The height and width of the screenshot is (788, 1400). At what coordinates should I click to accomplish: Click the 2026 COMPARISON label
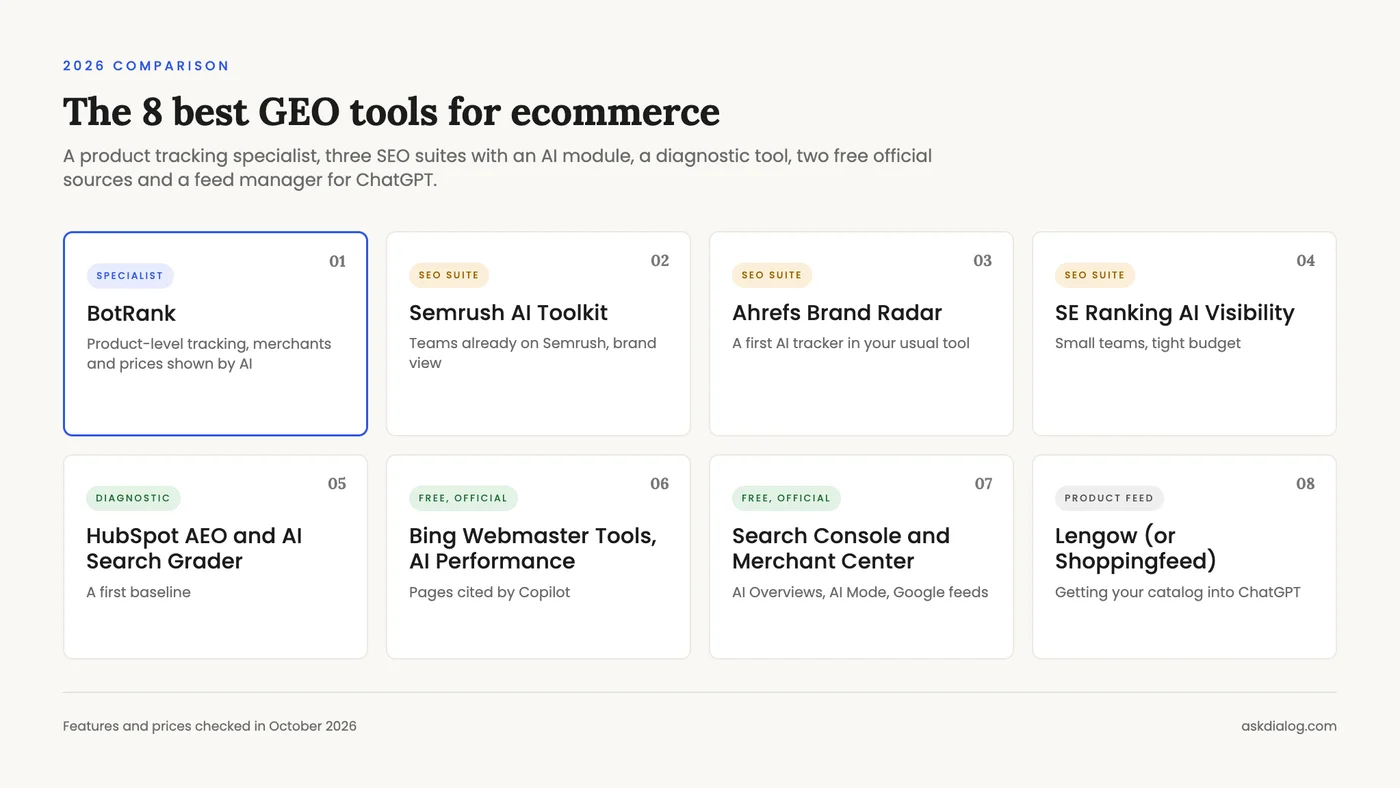pyautogui.click(x=146, y=66)
